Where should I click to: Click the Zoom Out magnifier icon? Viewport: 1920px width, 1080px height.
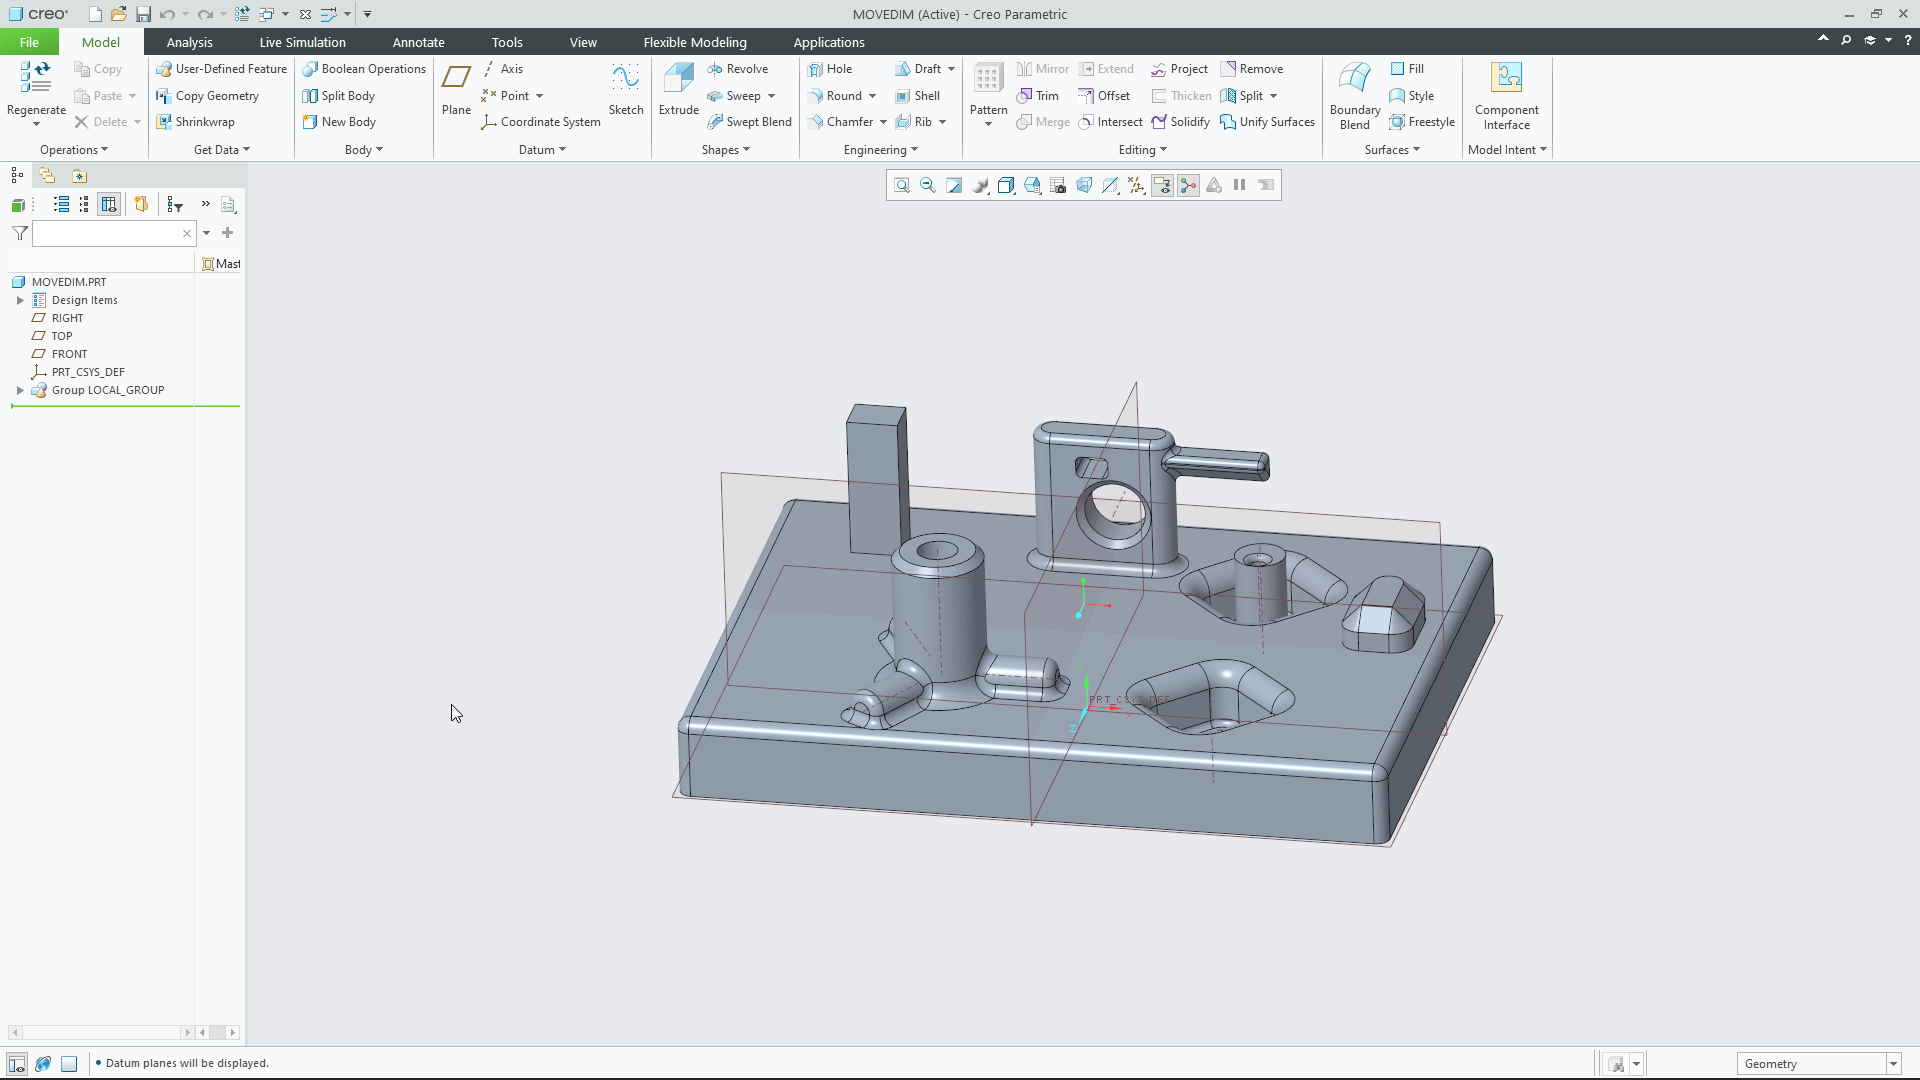click(928, 185)
